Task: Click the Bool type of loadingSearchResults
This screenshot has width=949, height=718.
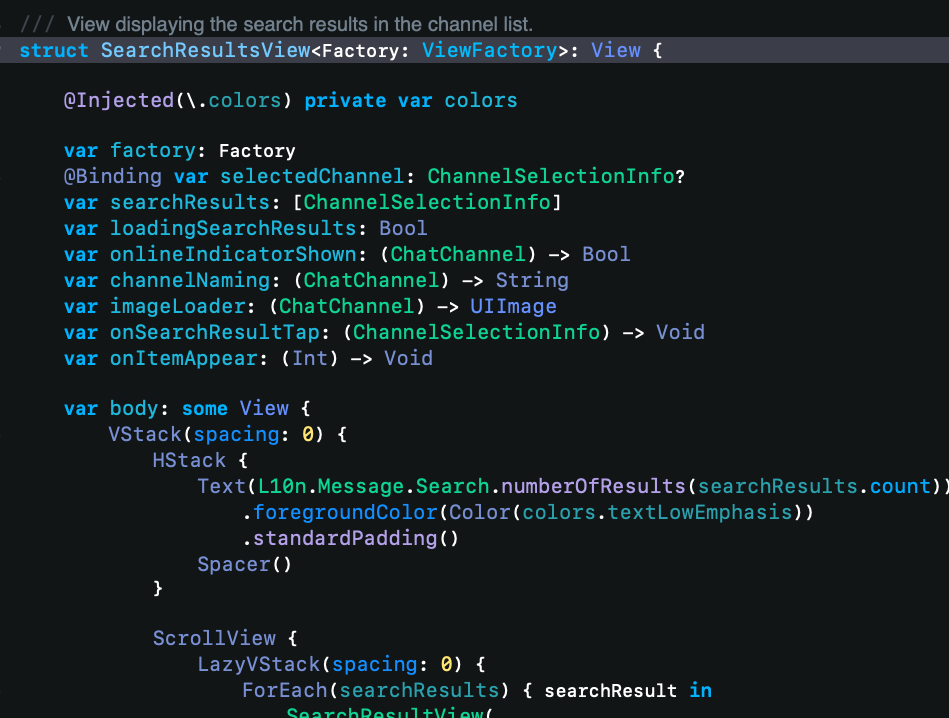Action: pos(402,228)
